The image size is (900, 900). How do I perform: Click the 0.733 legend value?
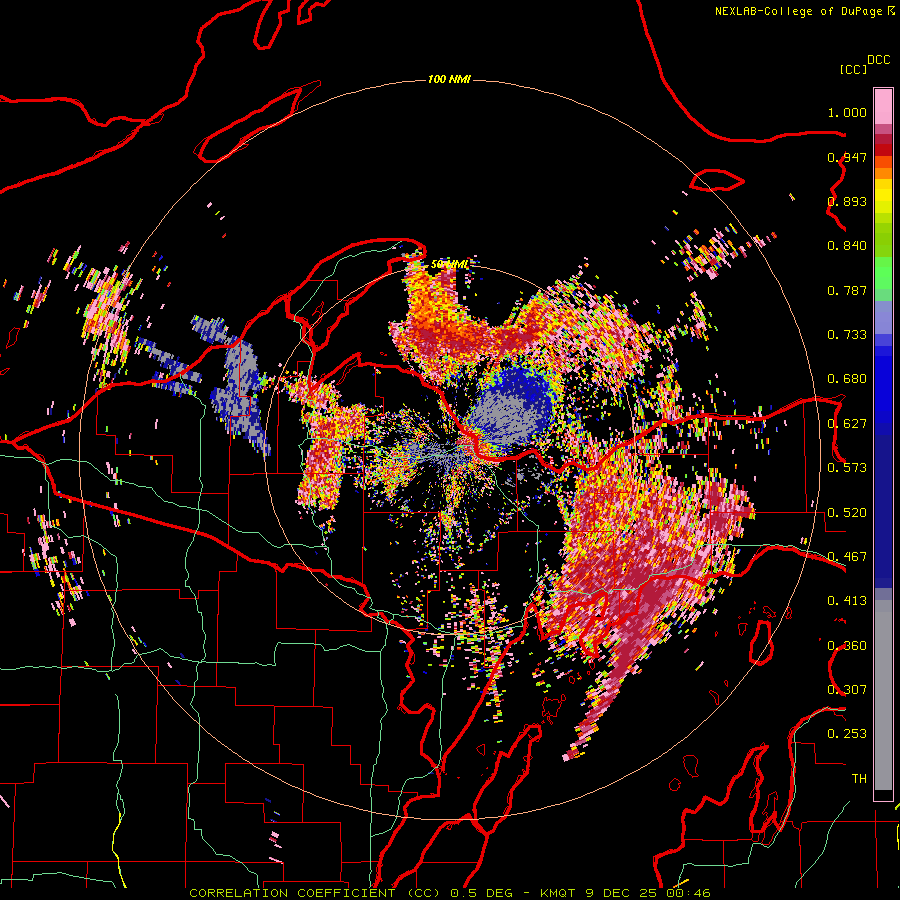847,335
